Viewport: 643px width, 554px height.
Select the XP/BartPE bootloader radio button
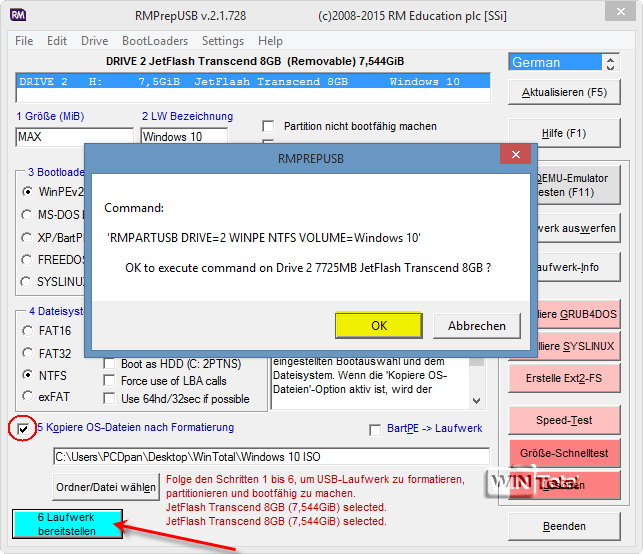pyautogui.click(x=27, y=237)
